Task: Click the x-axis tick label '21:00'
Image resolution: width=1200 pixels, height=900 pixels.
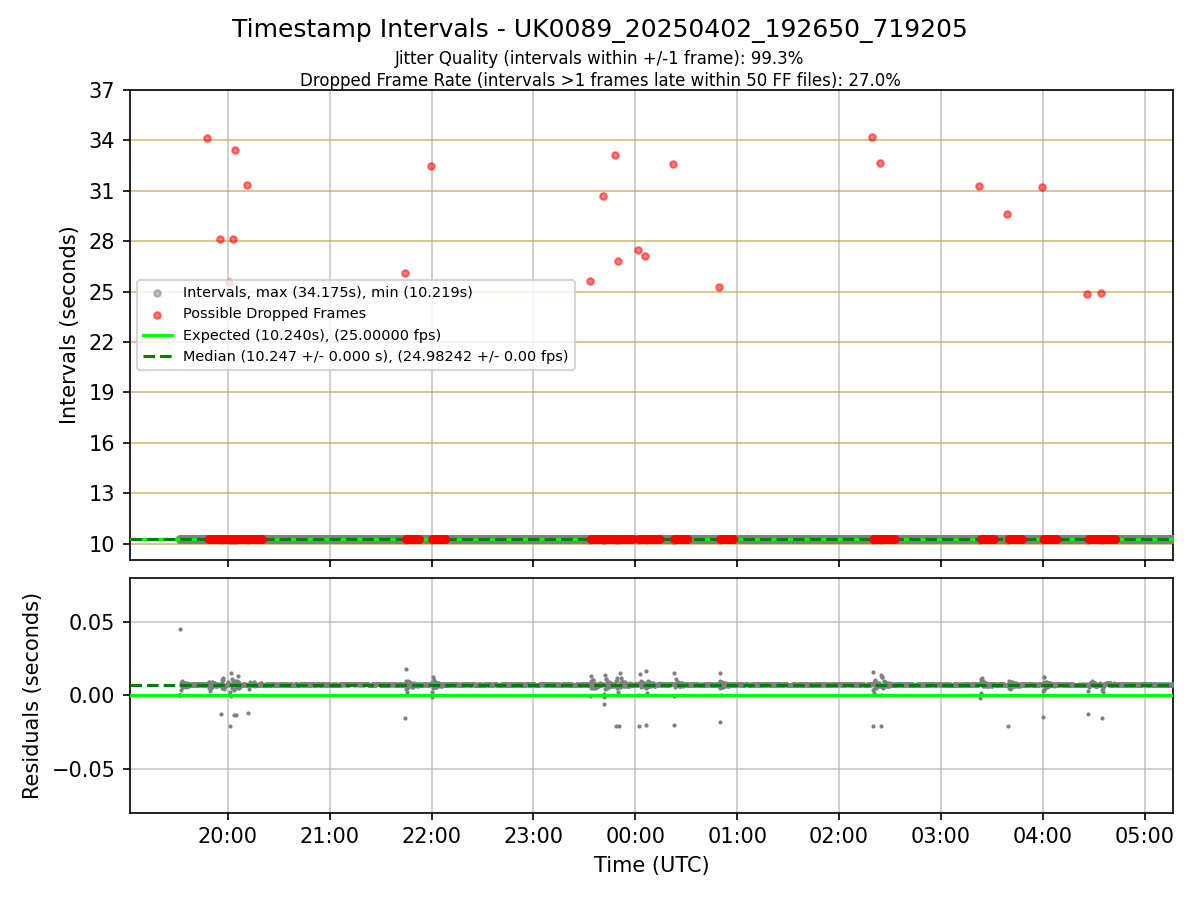Action: point(330,834)
